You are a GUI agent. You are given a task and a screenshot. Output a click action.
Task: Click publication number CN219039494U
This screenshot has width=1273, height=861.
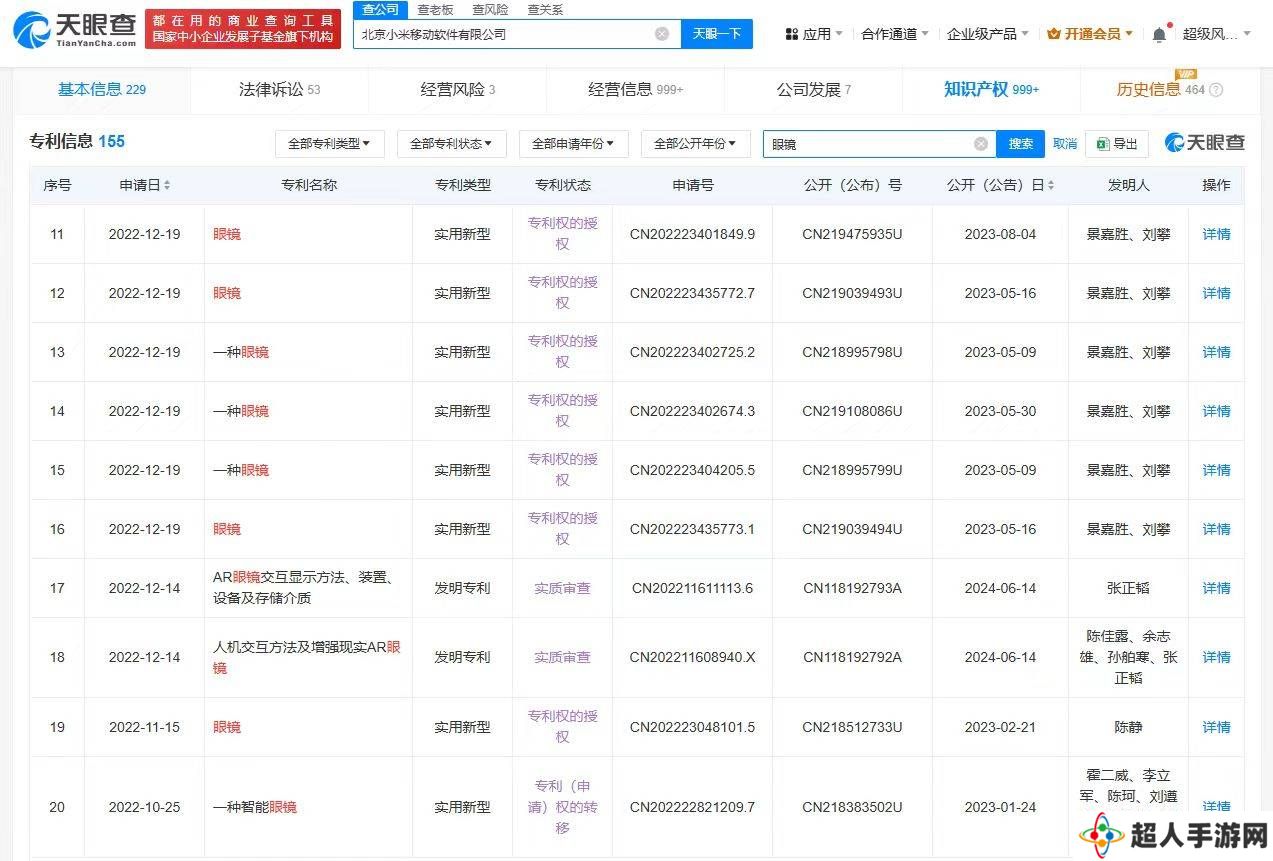[x=852, y=529]
